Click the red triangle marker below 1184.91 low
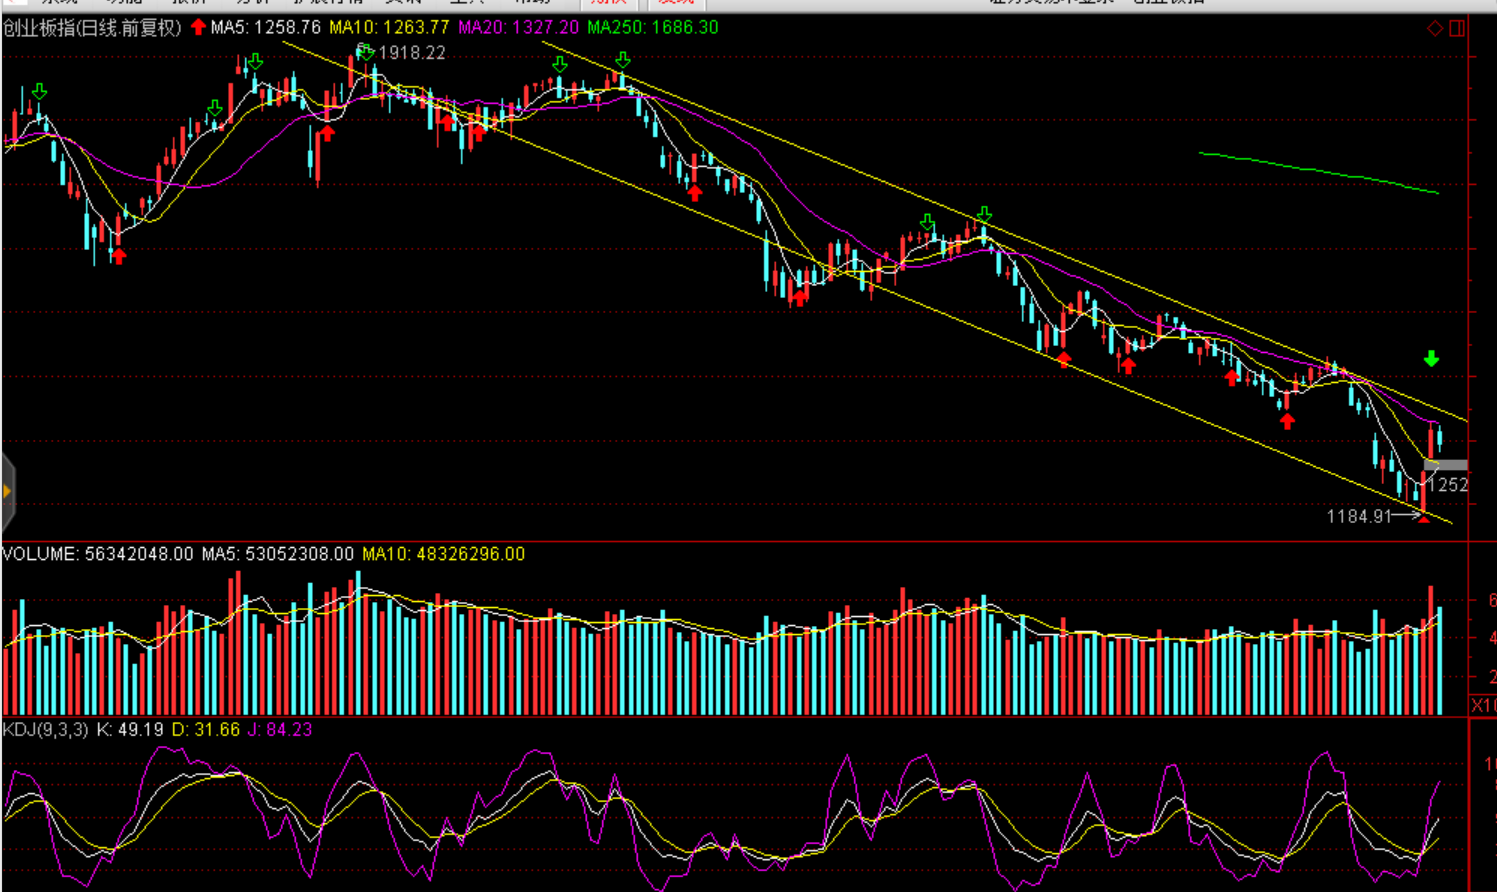 pos(1424,519)
